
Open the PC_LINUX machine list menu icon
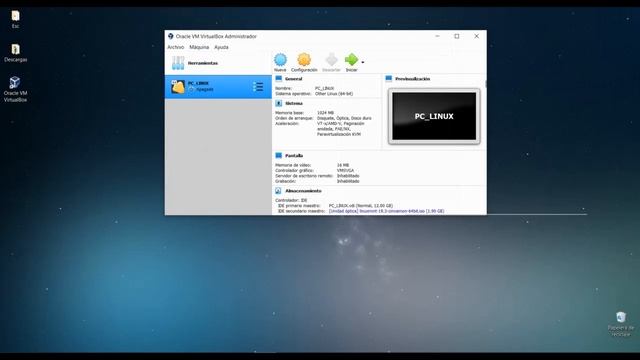pos(258,87)
